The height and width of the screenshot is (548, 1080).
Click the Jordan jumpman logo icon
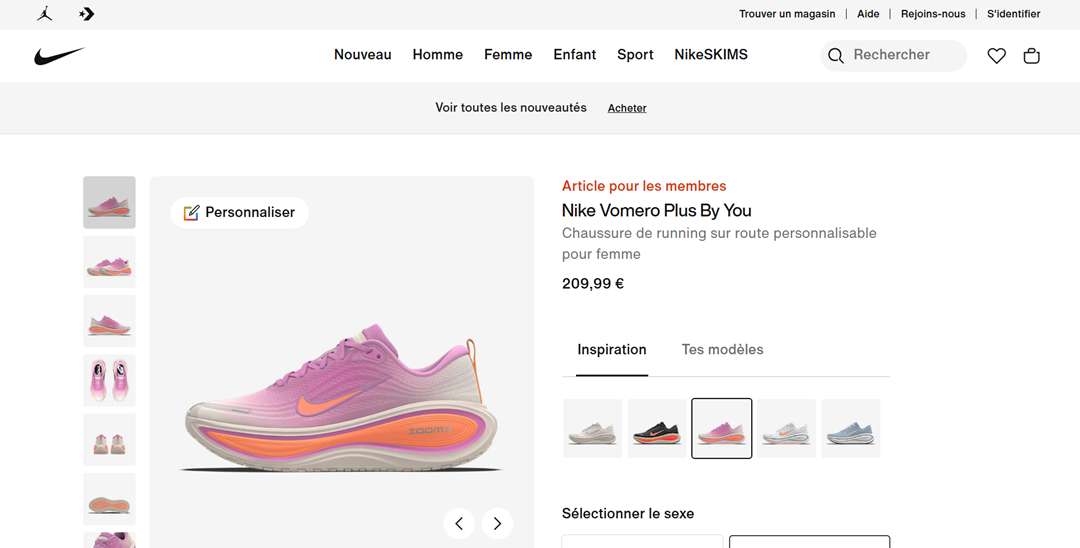(x=45, y=14)
